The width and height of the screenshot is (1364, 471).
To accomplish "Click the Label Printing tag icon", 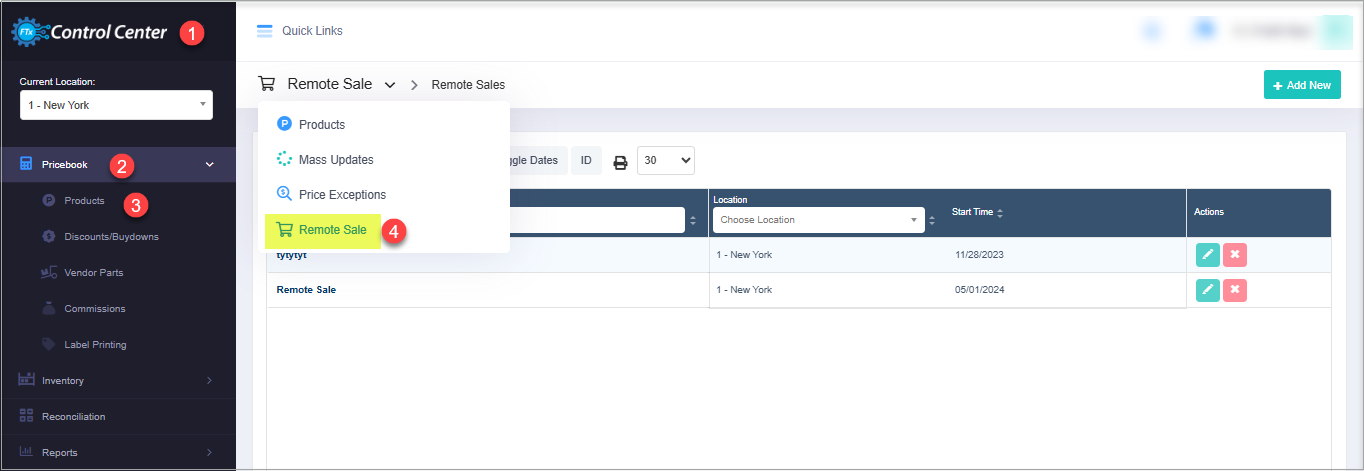I will pyautogui.click(x=48, y=344).
